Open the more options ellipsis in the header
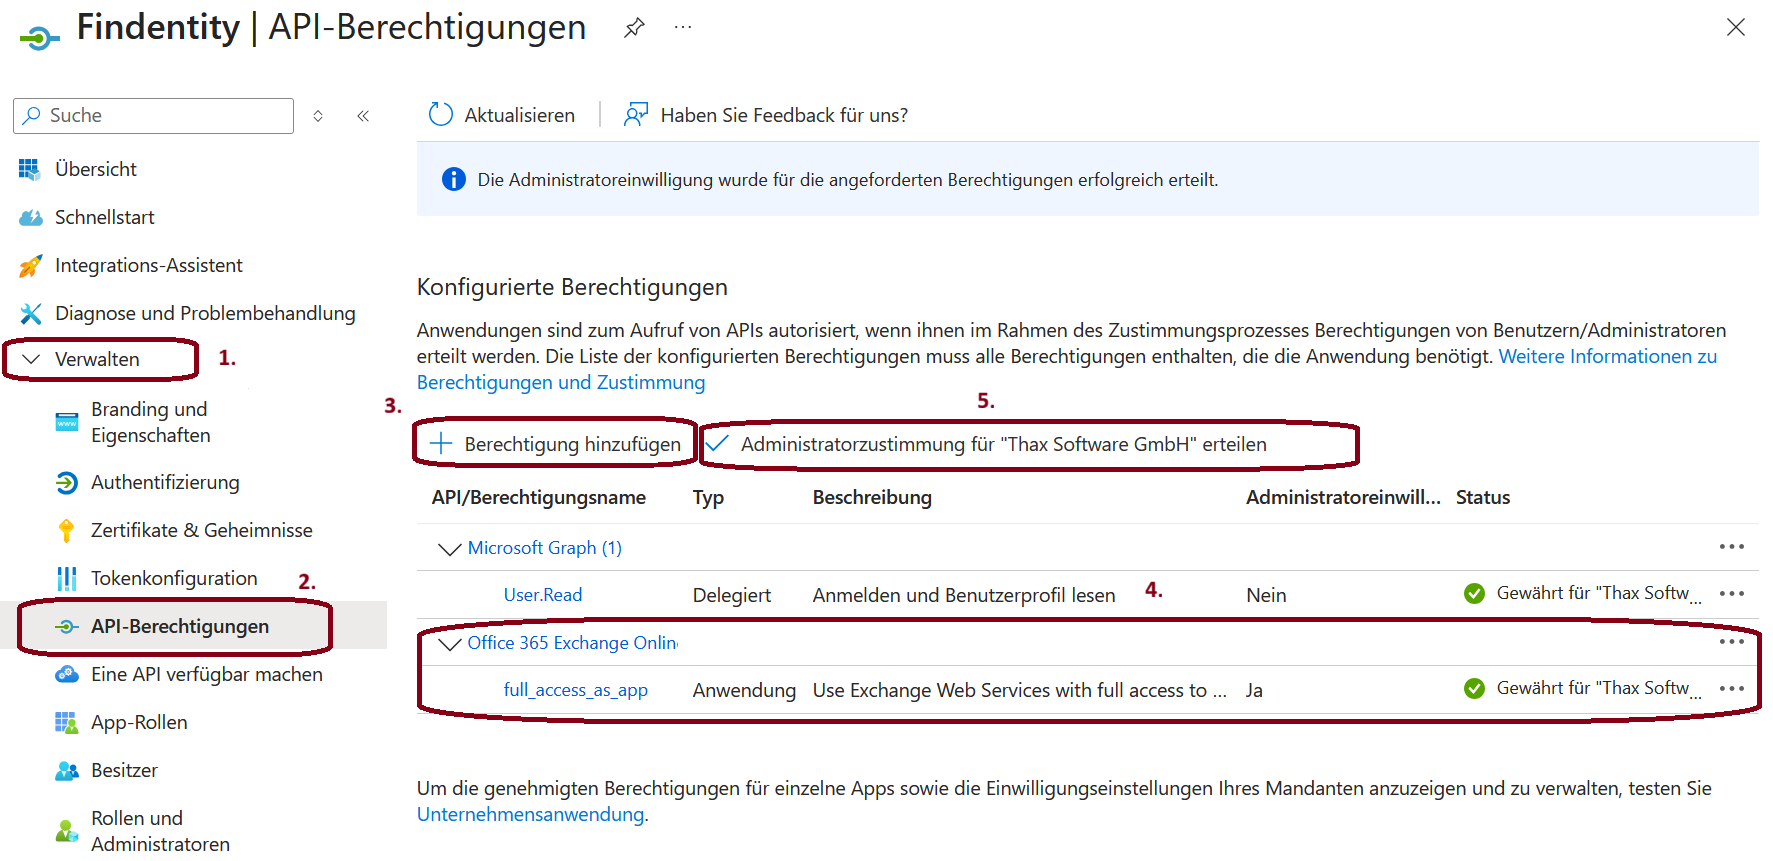This screenshot has height=861, width=1773. pos(683,27)
